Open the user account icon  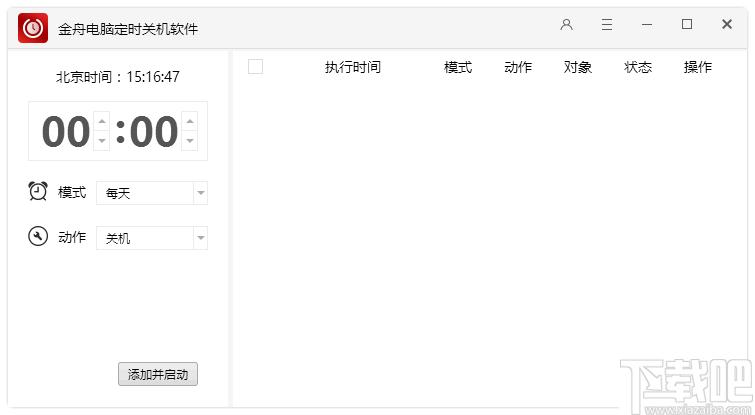tap(566, 25)
